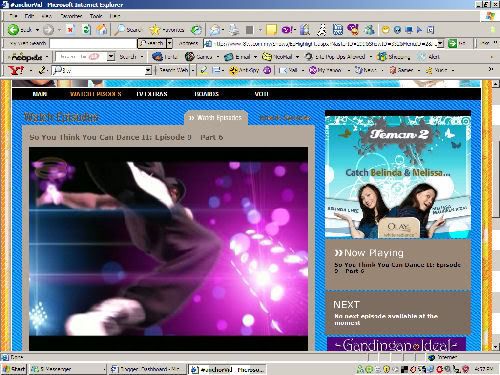This screenshot has height=375, width=500.
Task: Go to the Home page icon
Action: point(102,30)
